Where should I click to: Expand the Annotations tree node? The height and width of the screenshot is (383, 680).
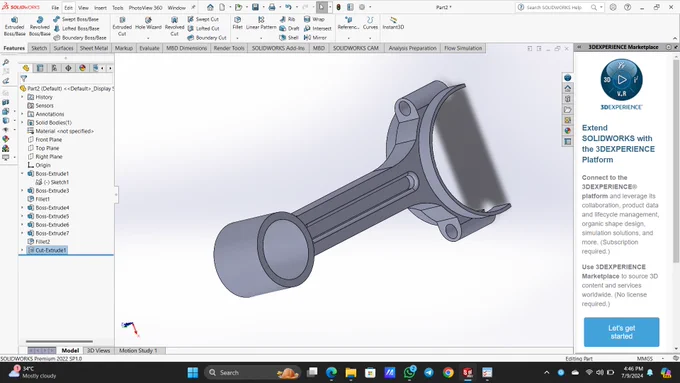pyautogui.click(x=23, y=114)
